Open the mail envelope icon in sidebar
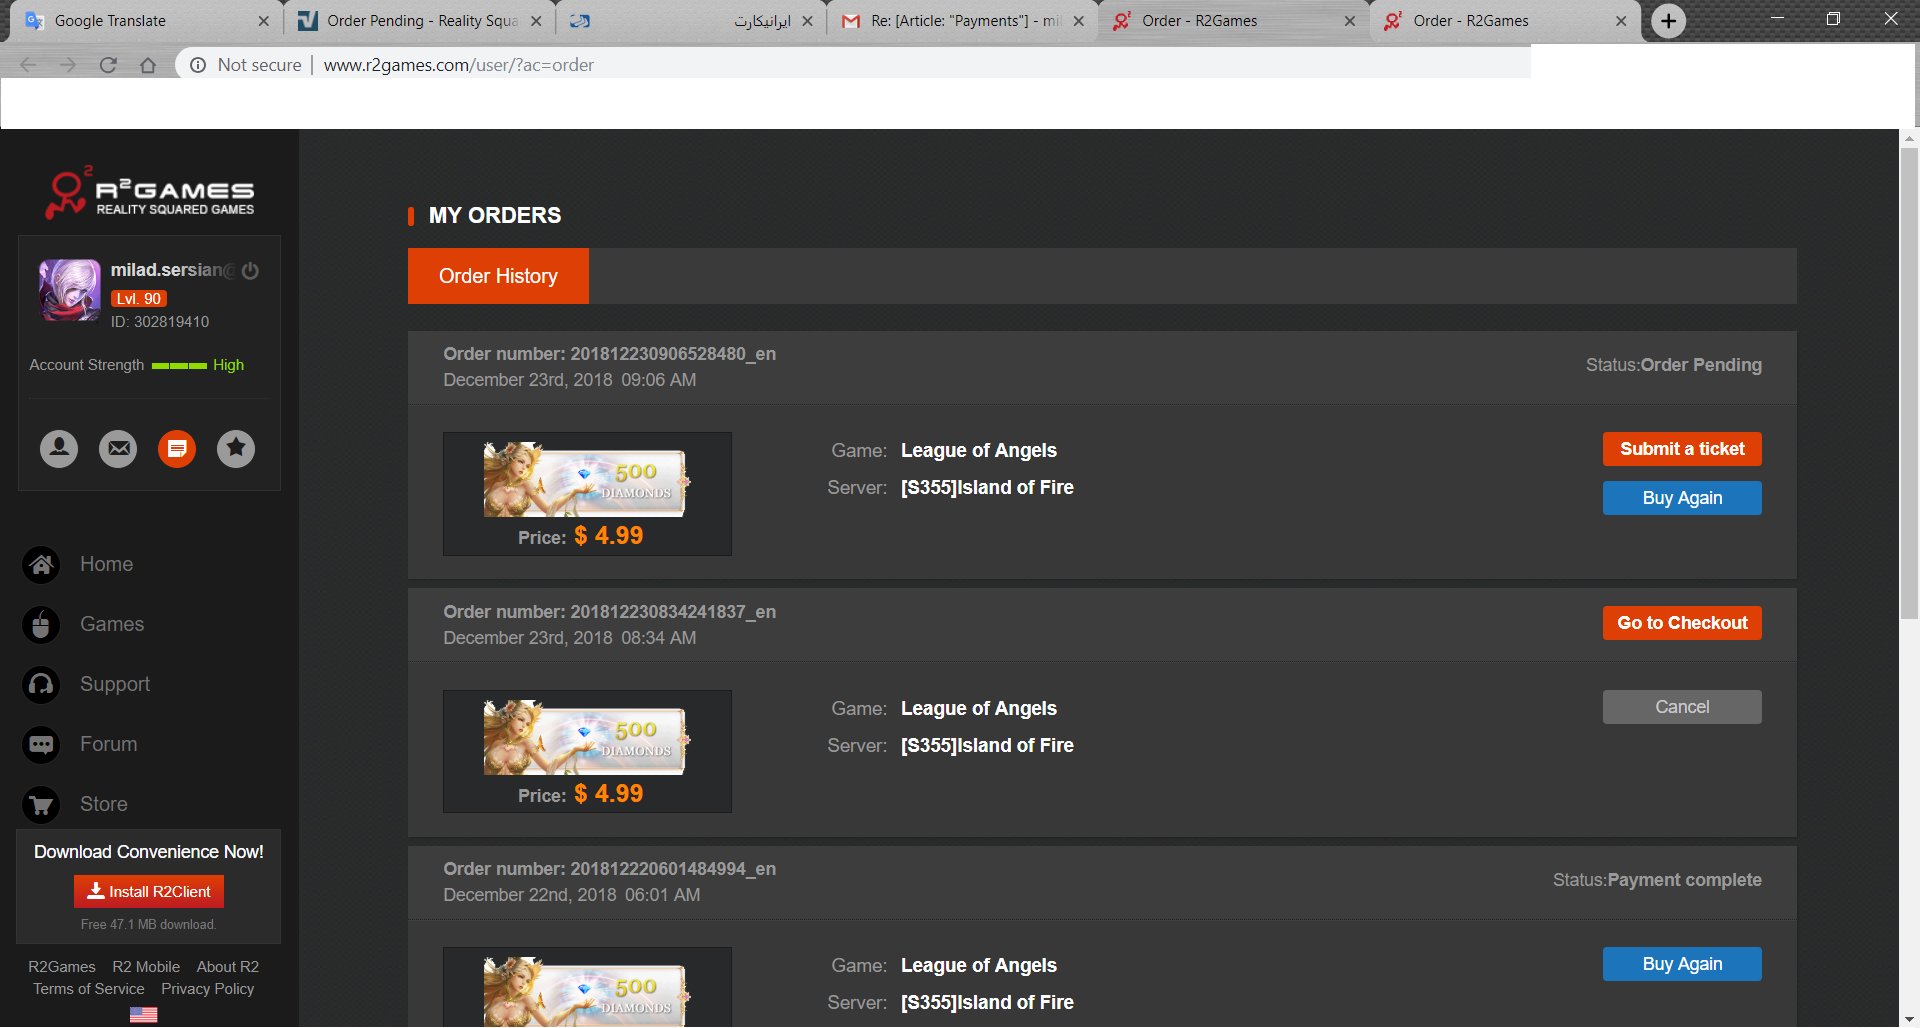1920x1028 pixels. tap(118, 448)
